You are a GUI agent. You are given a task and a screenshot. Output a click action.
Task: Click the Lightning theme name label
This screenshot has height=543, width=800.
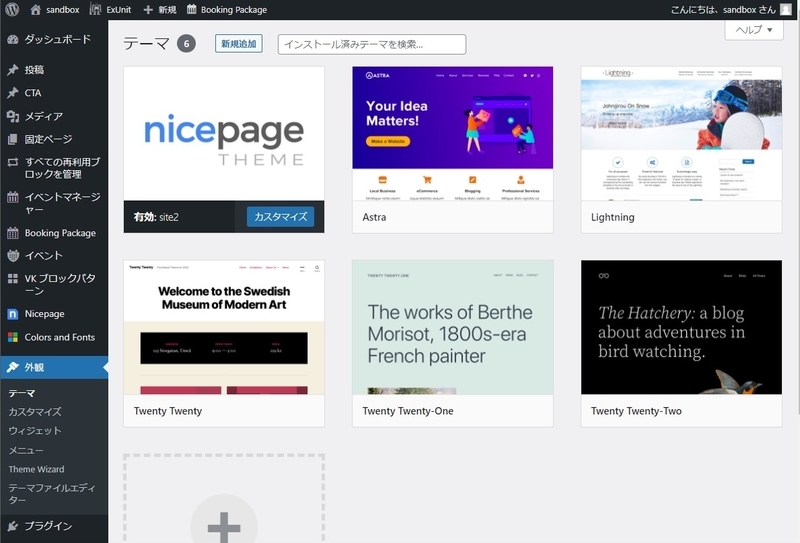pyautogui.click(x=613, y=217)
